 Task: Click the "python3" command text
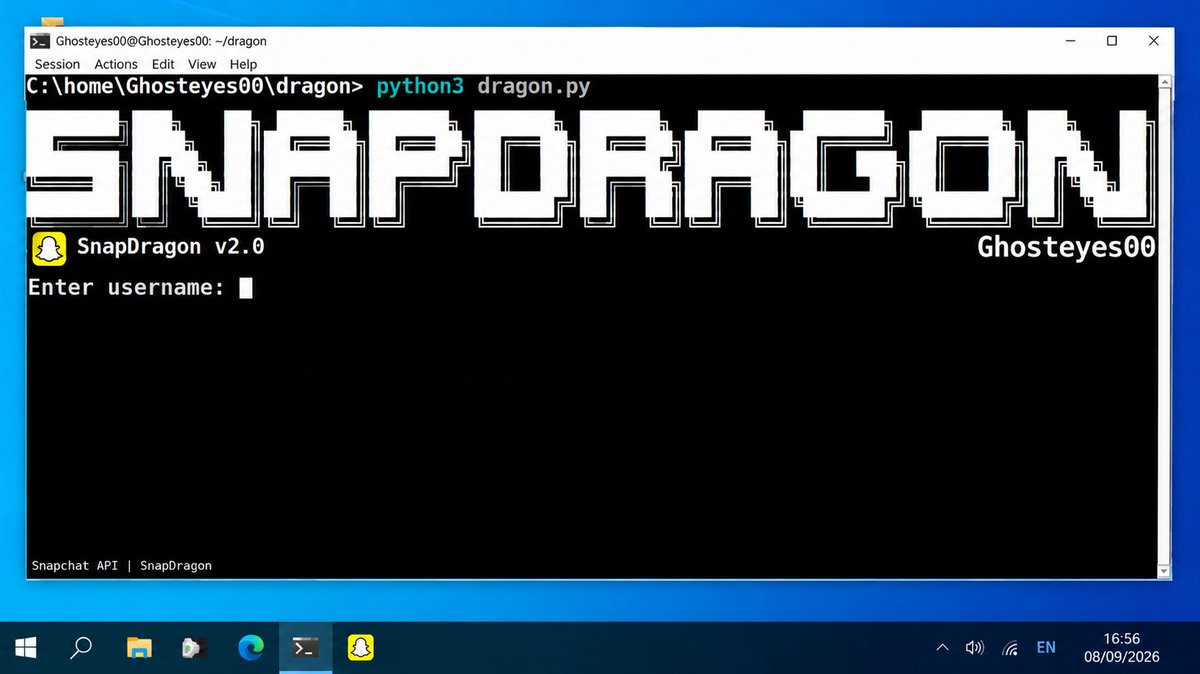420,87
